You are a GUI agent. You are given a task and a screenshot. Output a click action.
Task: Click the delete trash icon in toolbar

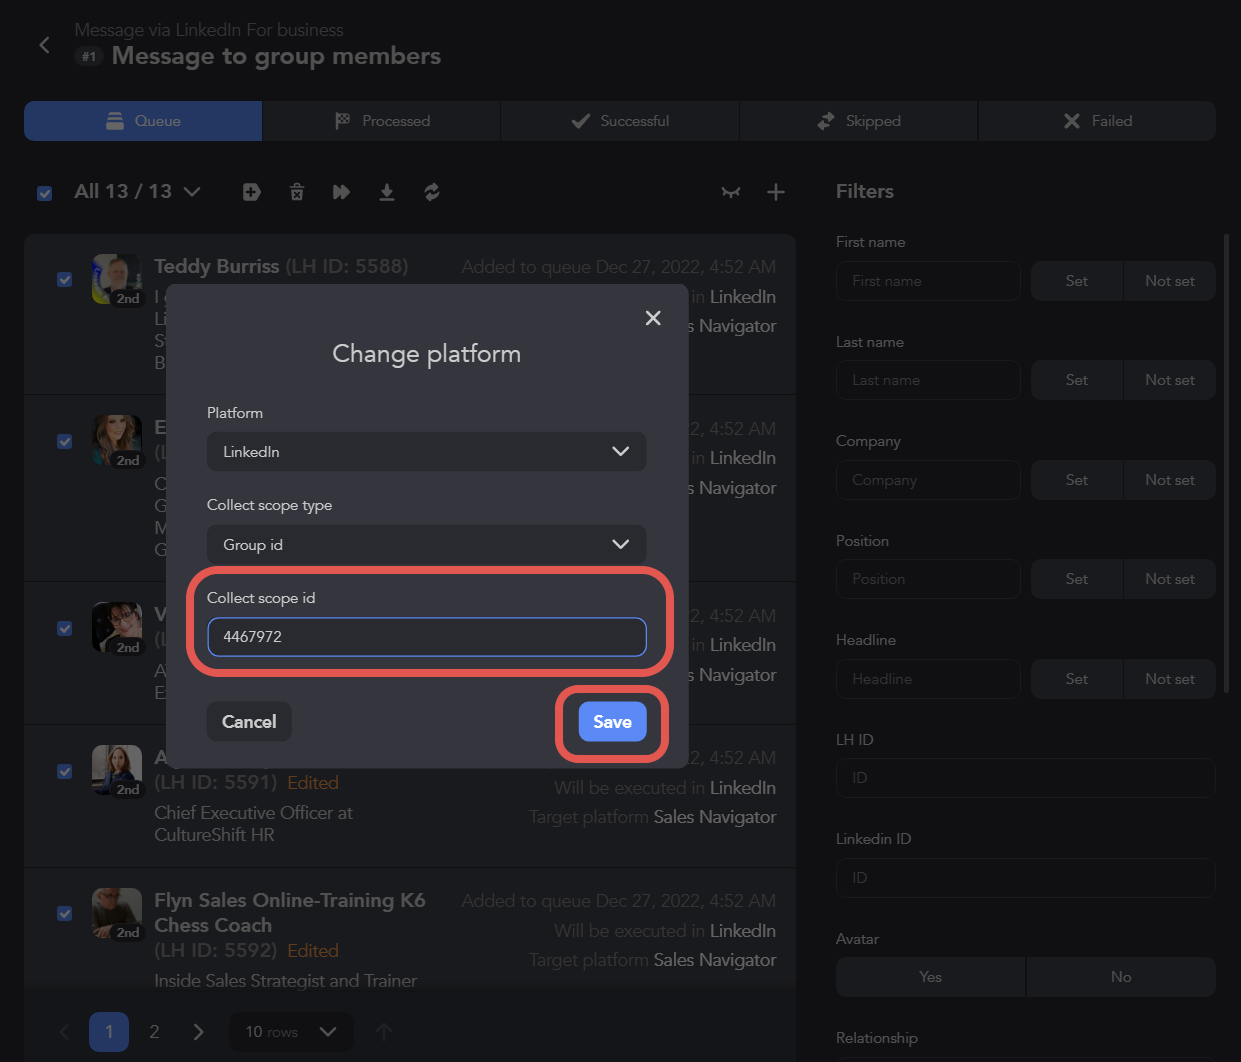point(297,192)
